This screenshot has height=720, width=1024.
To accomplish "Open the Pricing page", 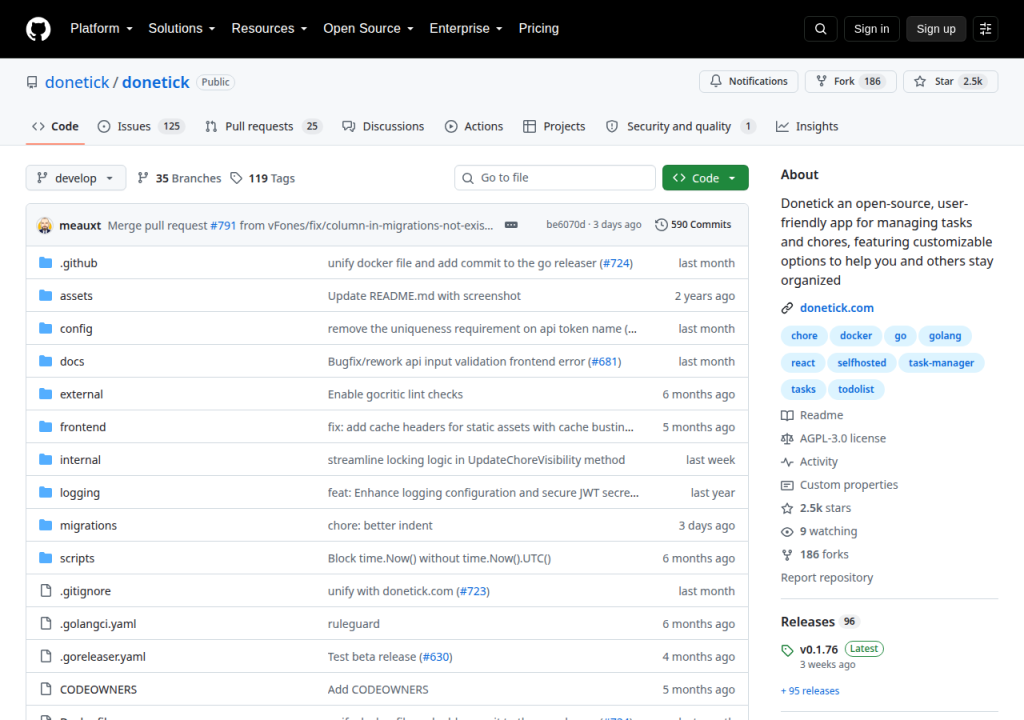I will pos(539,29).
